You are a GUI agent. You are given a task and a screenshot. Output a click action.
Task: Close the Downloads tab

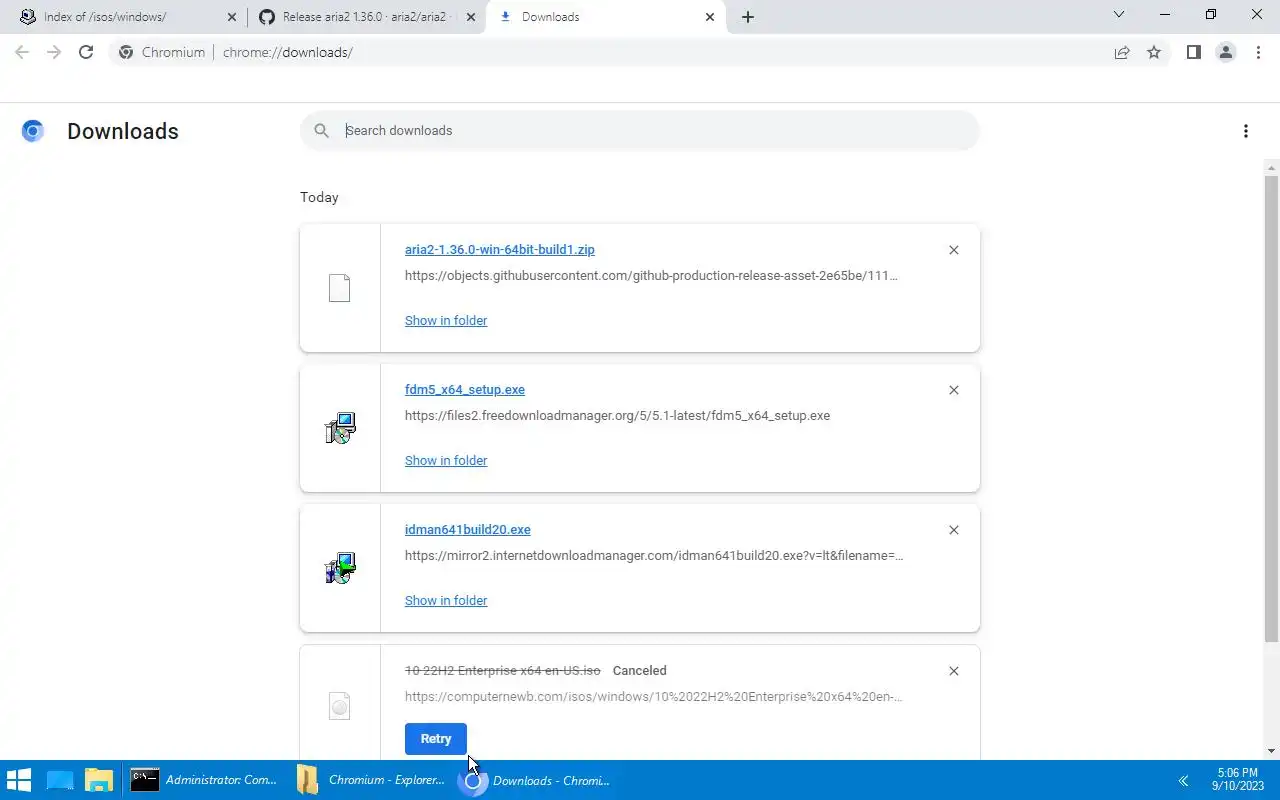710,17
